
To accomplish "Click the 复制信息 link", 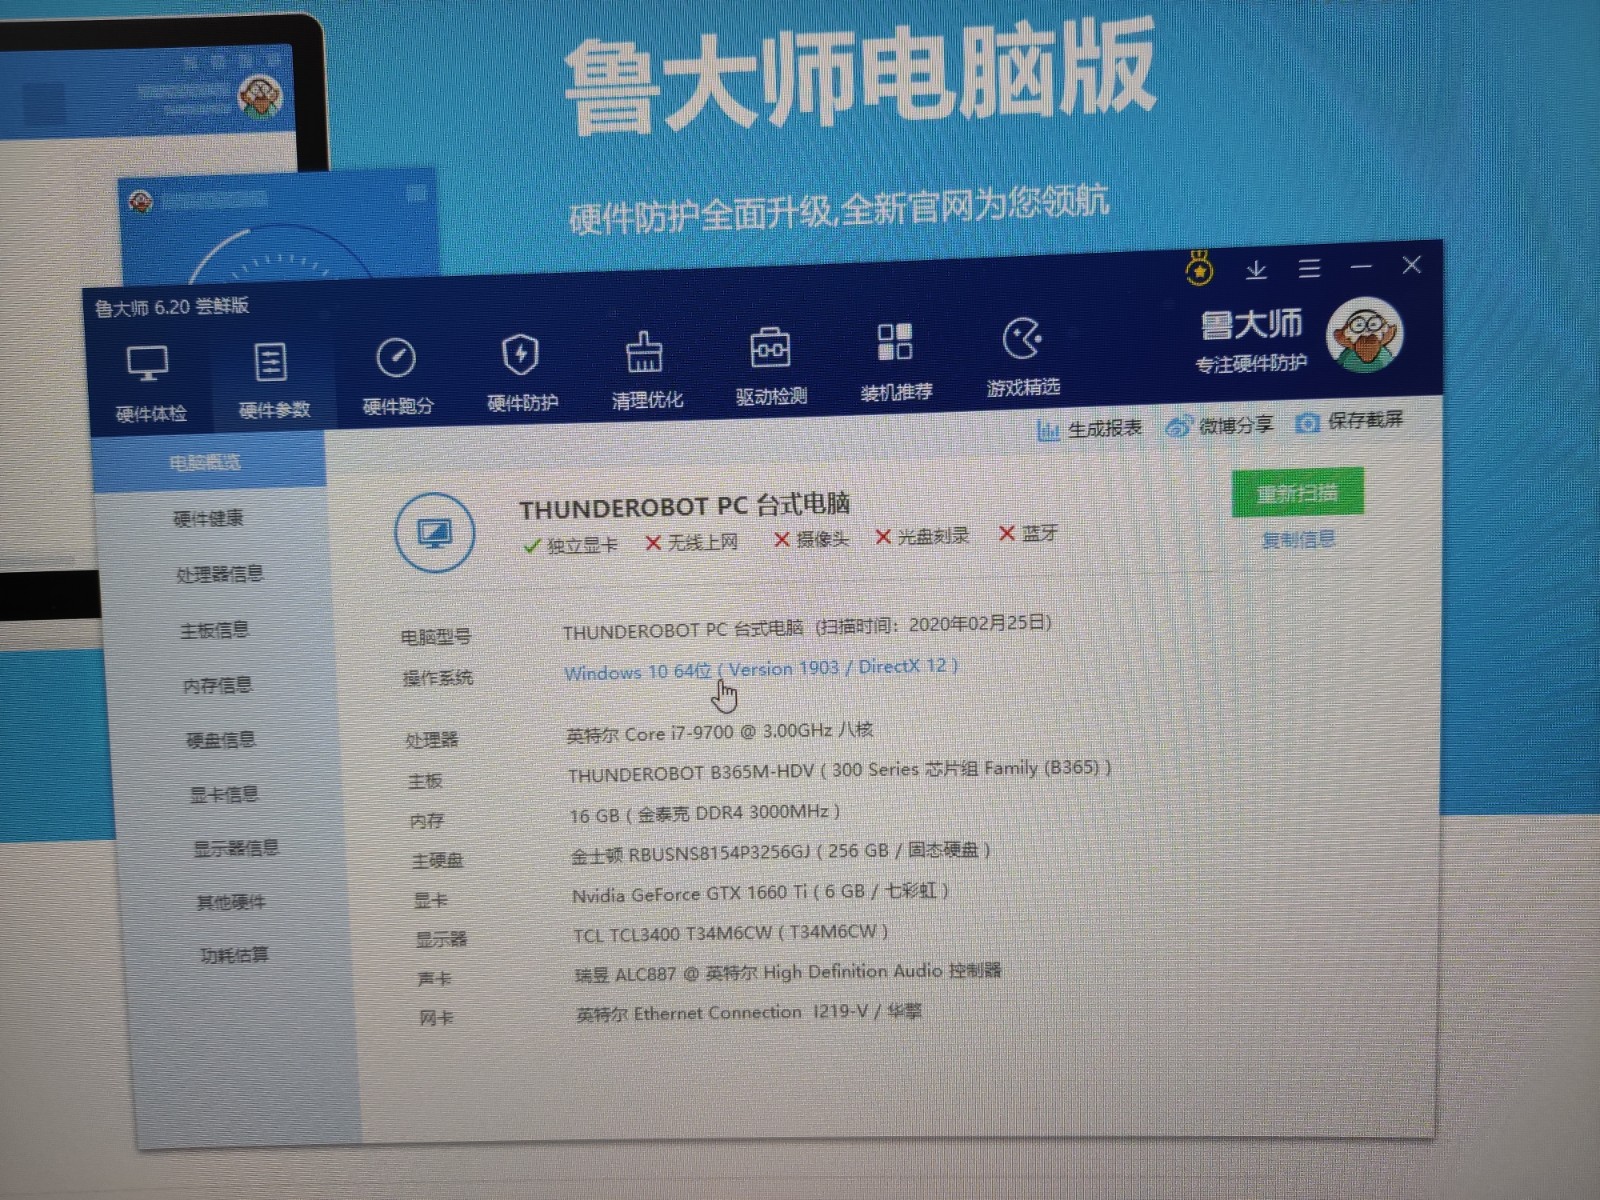I will tap(1298, 540).
